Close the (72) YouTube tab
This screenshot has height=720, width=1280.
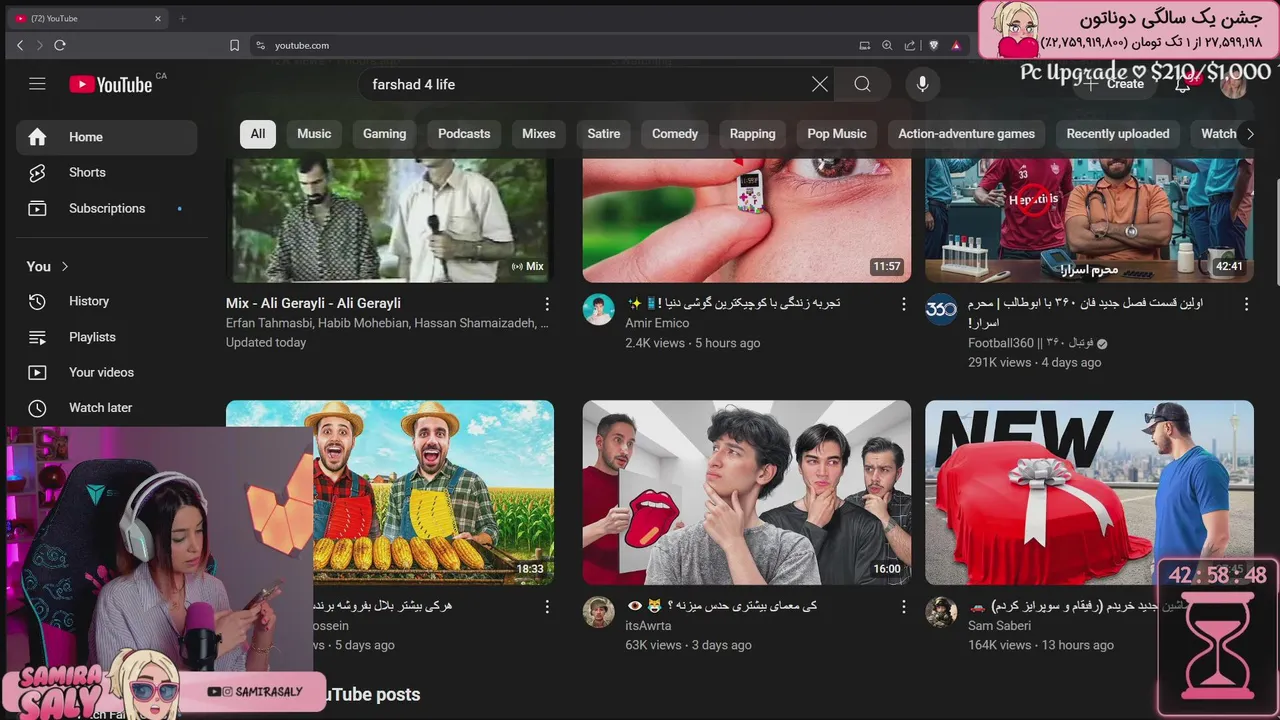click(157, 18)
